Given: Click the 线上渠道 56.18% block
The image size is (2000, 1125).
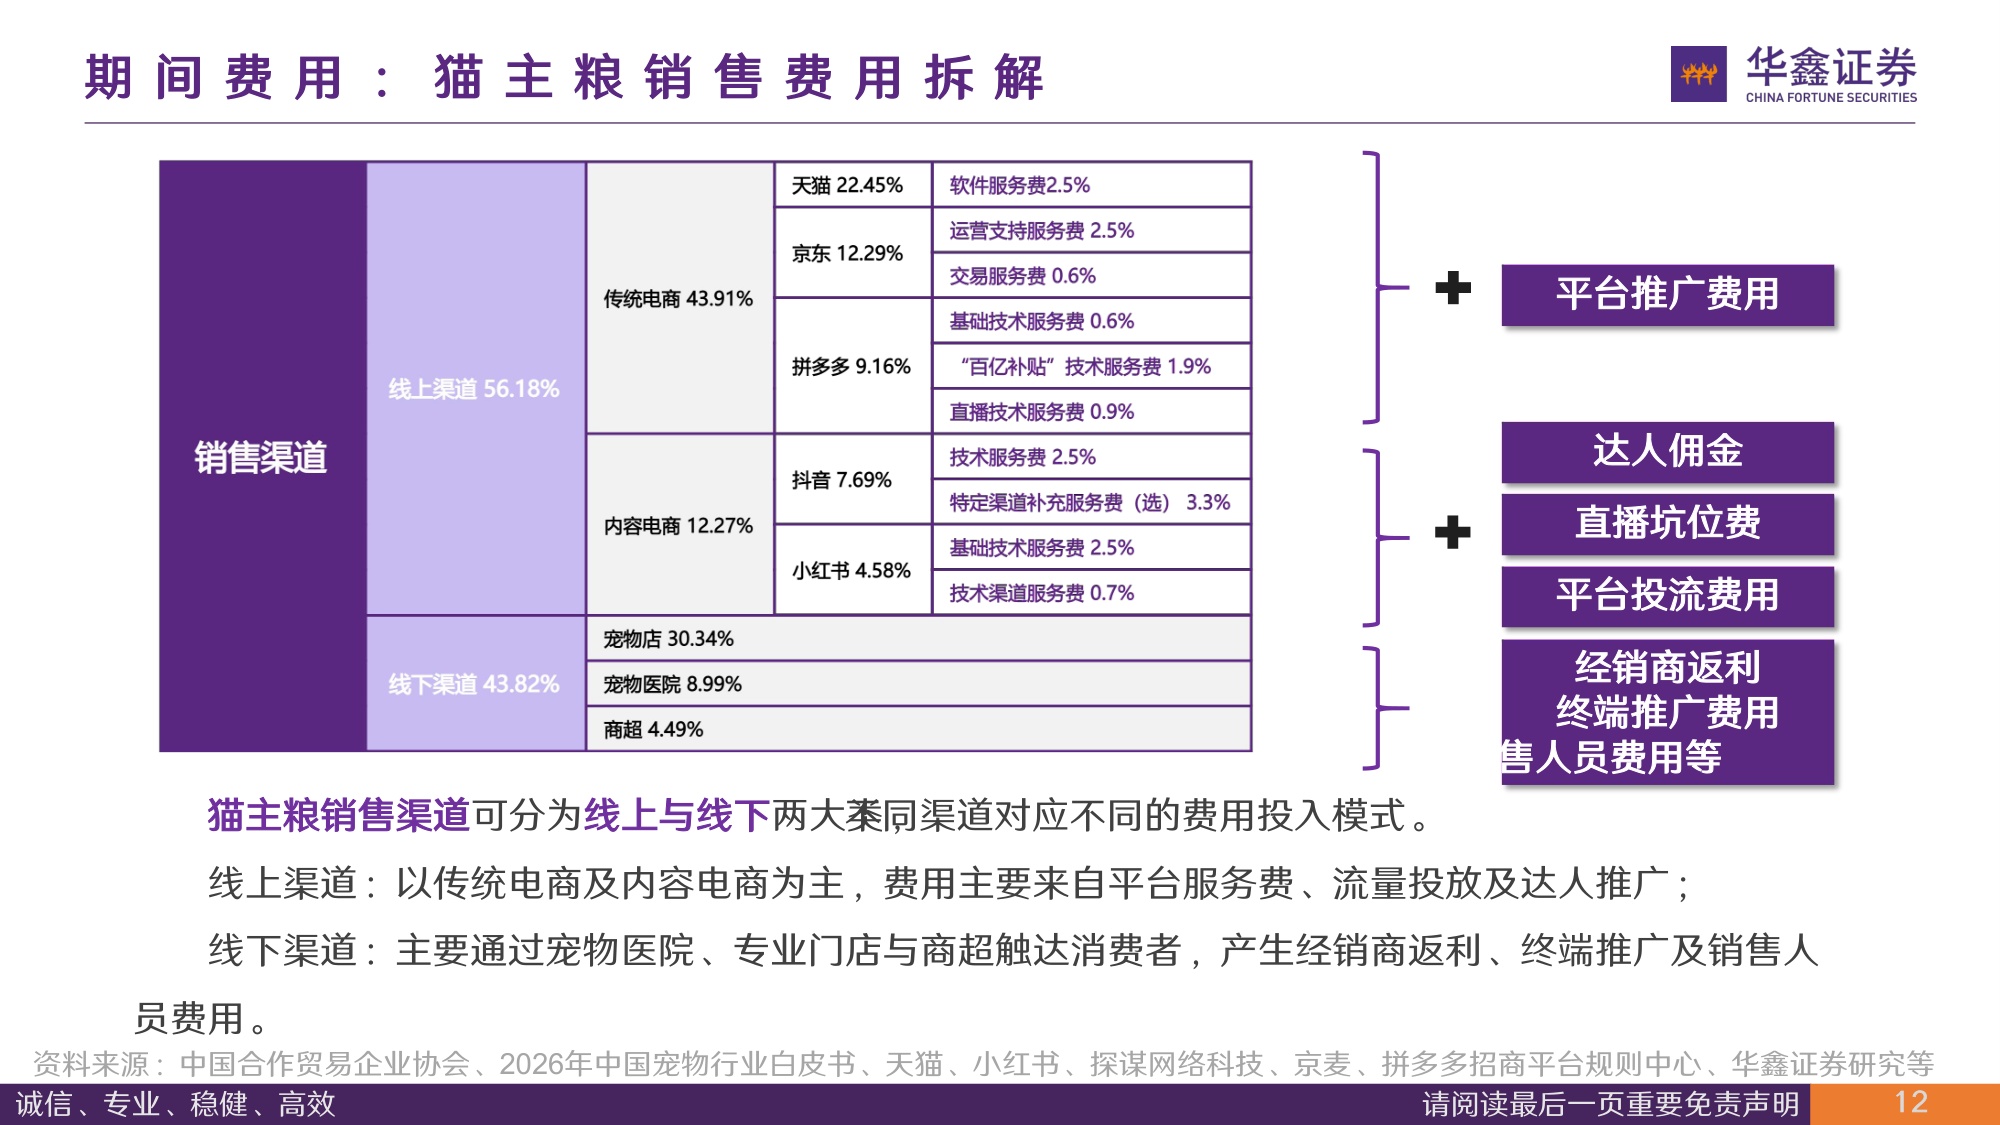Looking at the screenshot, I should click(x=476, y=388).
